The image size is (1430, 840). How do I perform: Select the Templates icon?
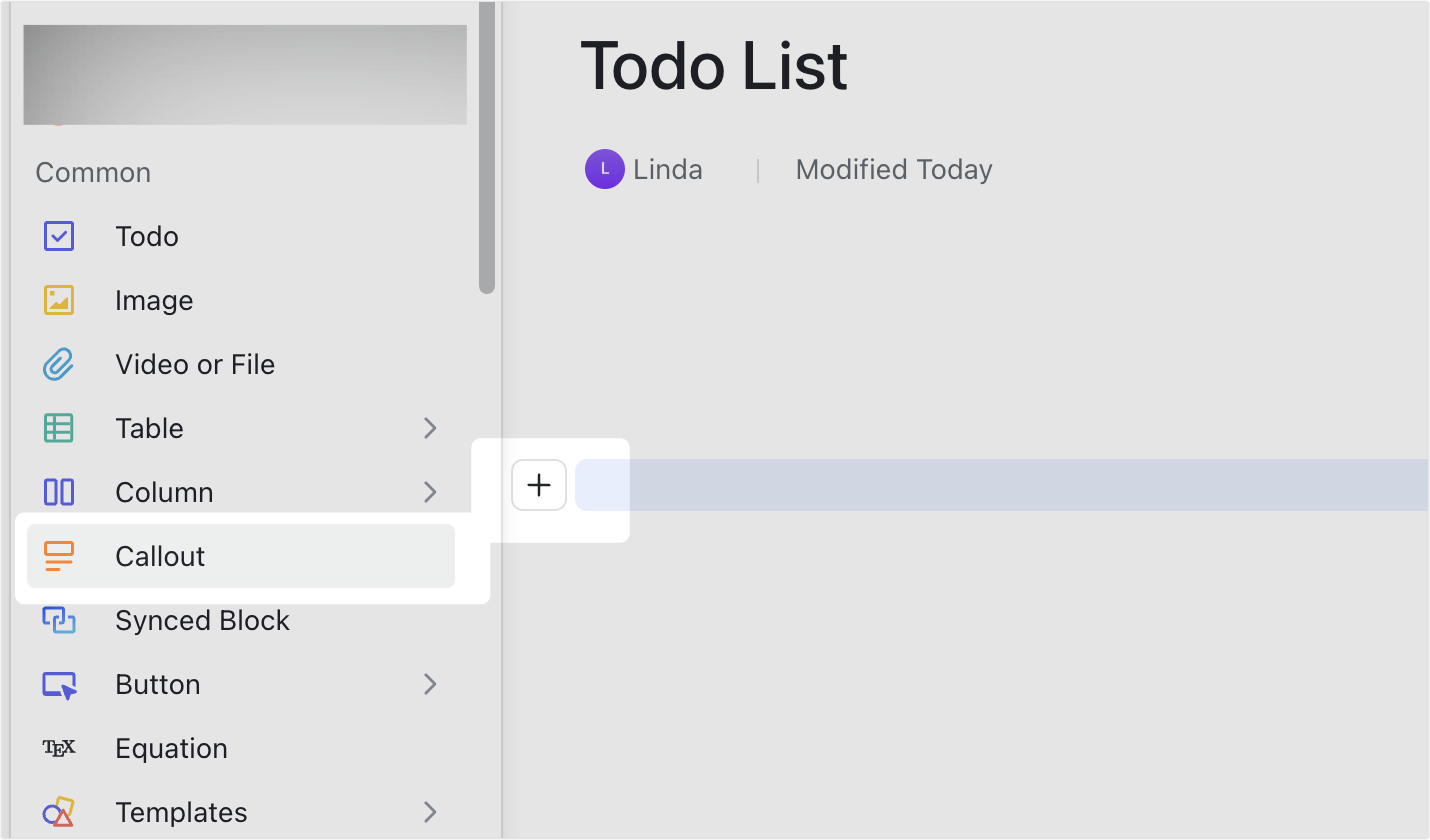(x=58, y=812)
